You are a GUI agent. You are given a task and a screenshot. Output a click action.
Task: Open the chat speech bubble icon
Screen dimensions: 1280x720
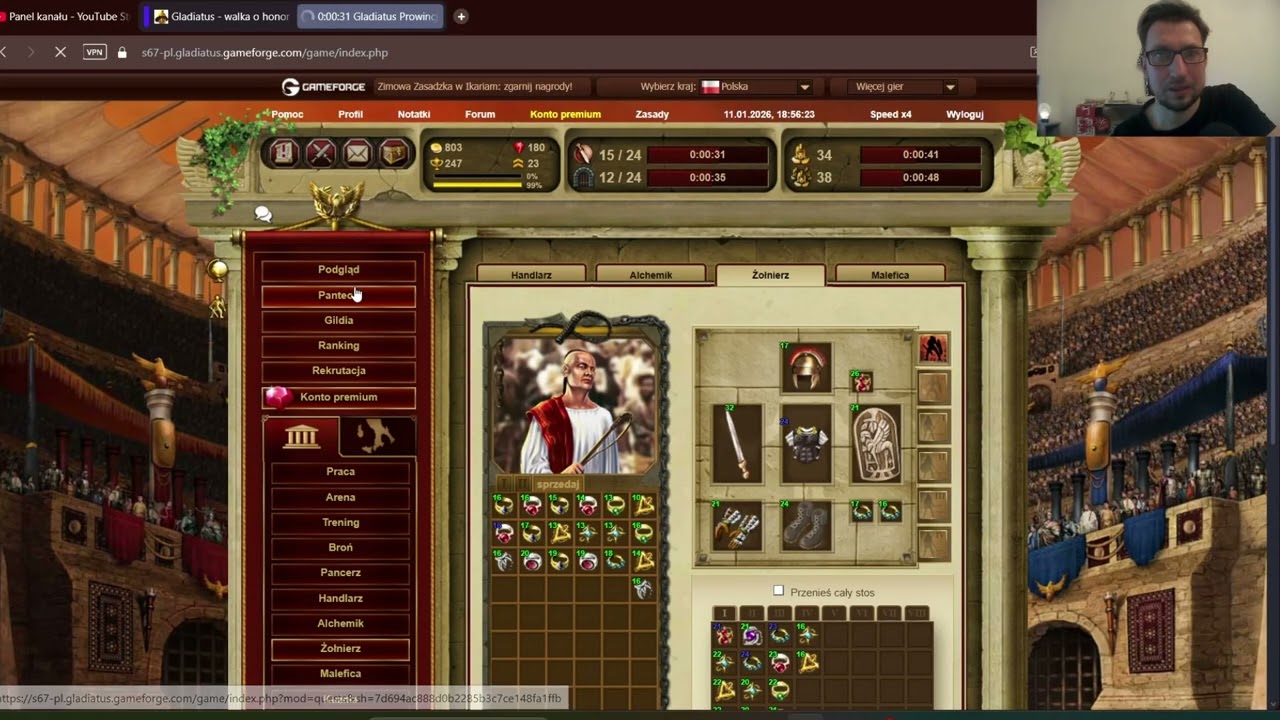click(x=263, y=214)
